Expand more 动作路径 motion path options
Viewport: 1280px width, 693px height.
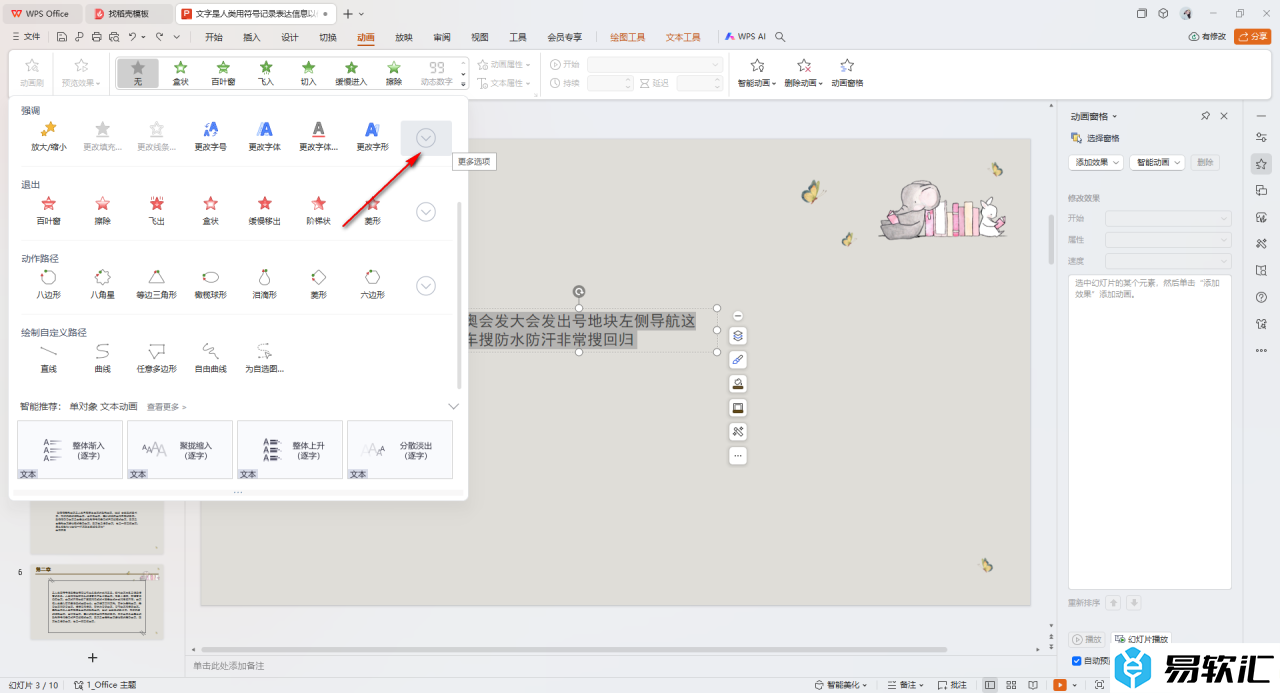click(426, 286)
